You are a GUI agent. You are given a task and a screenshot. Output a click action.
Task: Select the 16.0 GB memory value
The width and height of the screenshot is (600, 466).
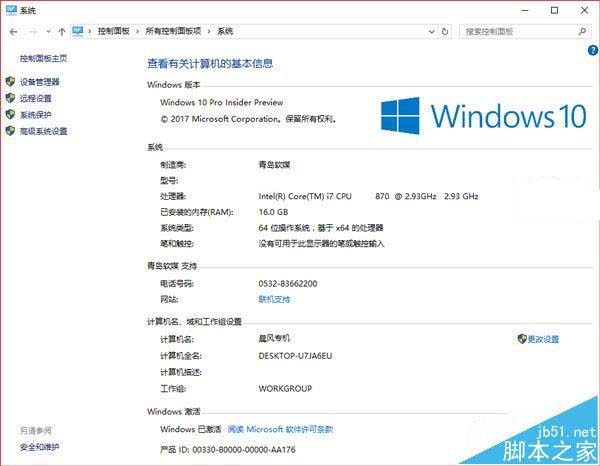(x=273, y=212)
